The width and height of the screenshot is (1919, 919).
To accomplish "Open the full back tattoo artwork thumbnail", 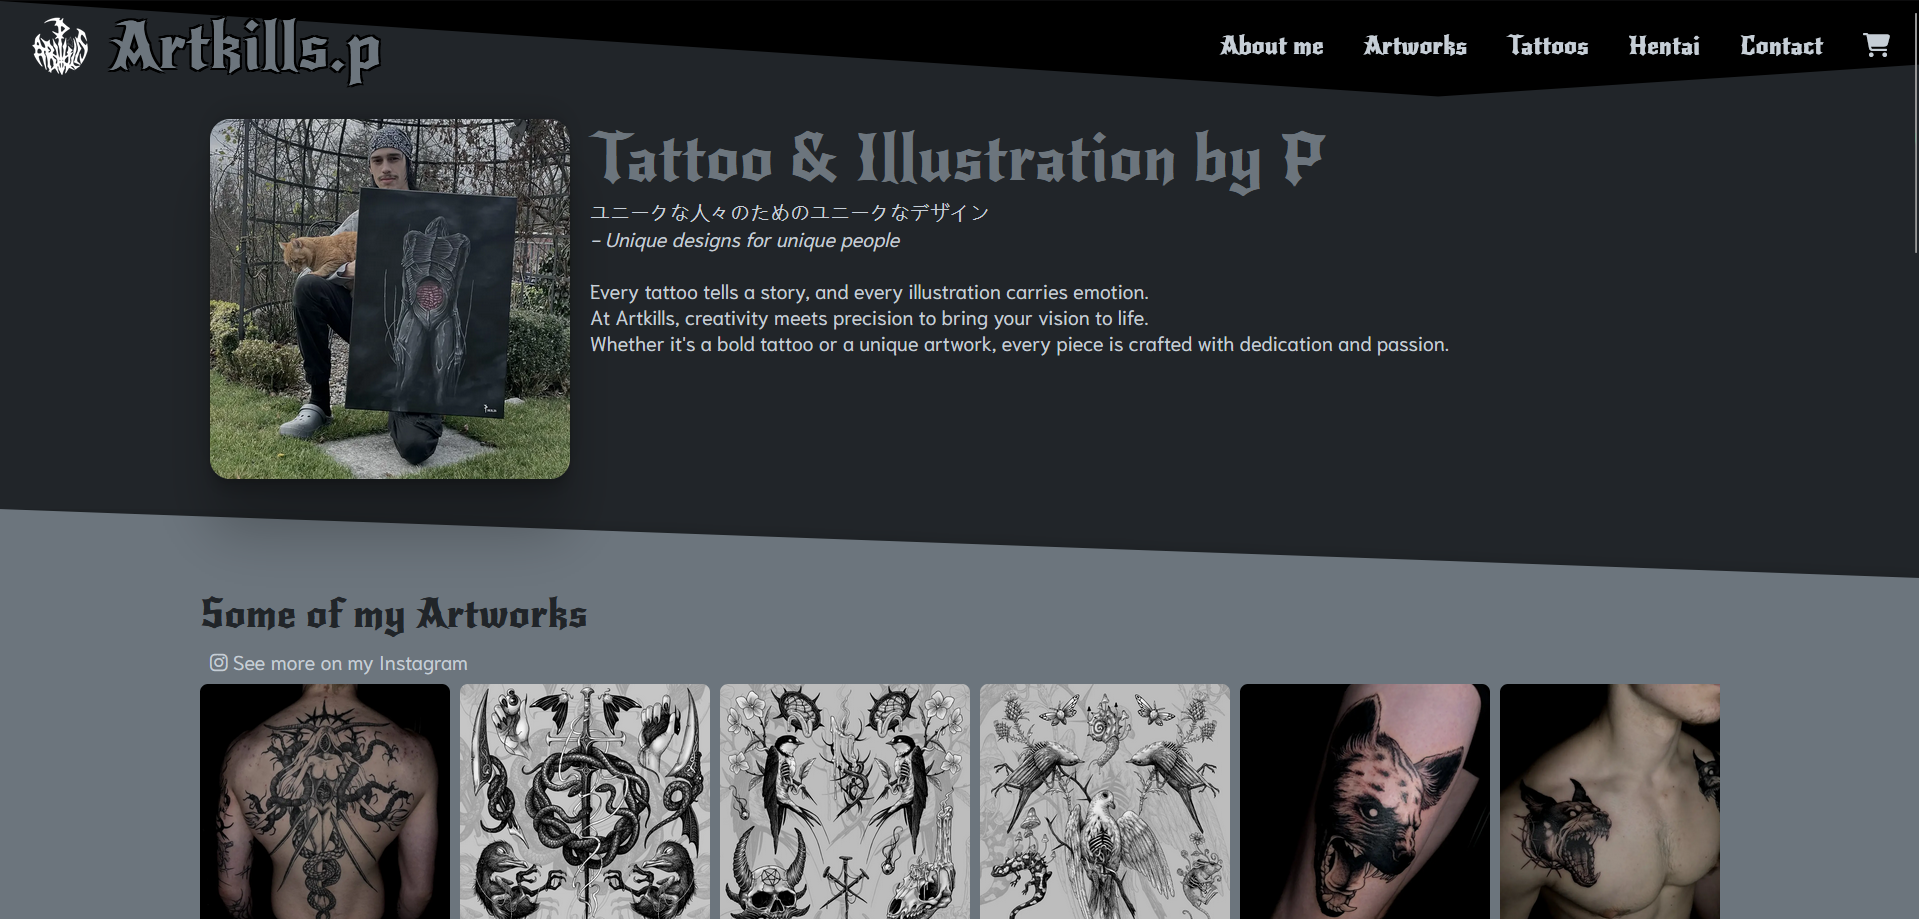I will point(325,801).
